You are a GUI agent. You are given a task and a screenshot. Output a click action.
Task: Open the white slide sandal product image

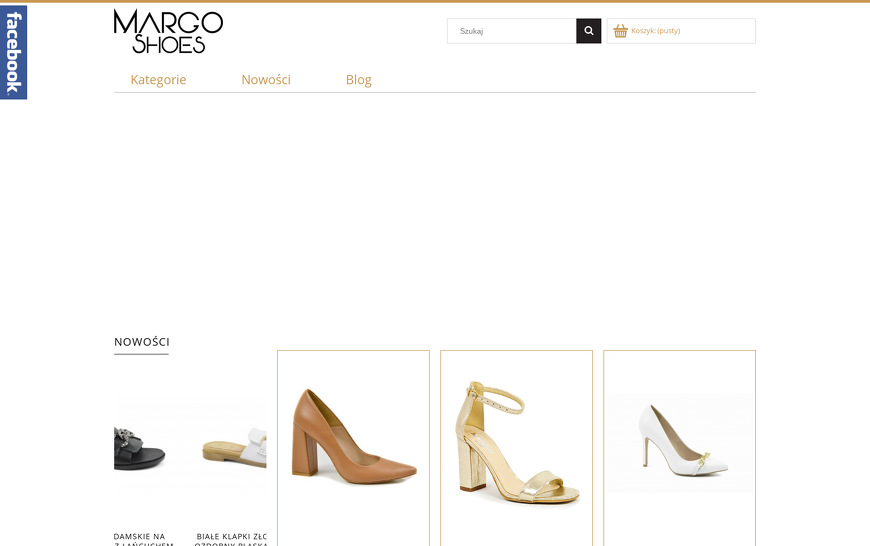[x=233, y=447]
